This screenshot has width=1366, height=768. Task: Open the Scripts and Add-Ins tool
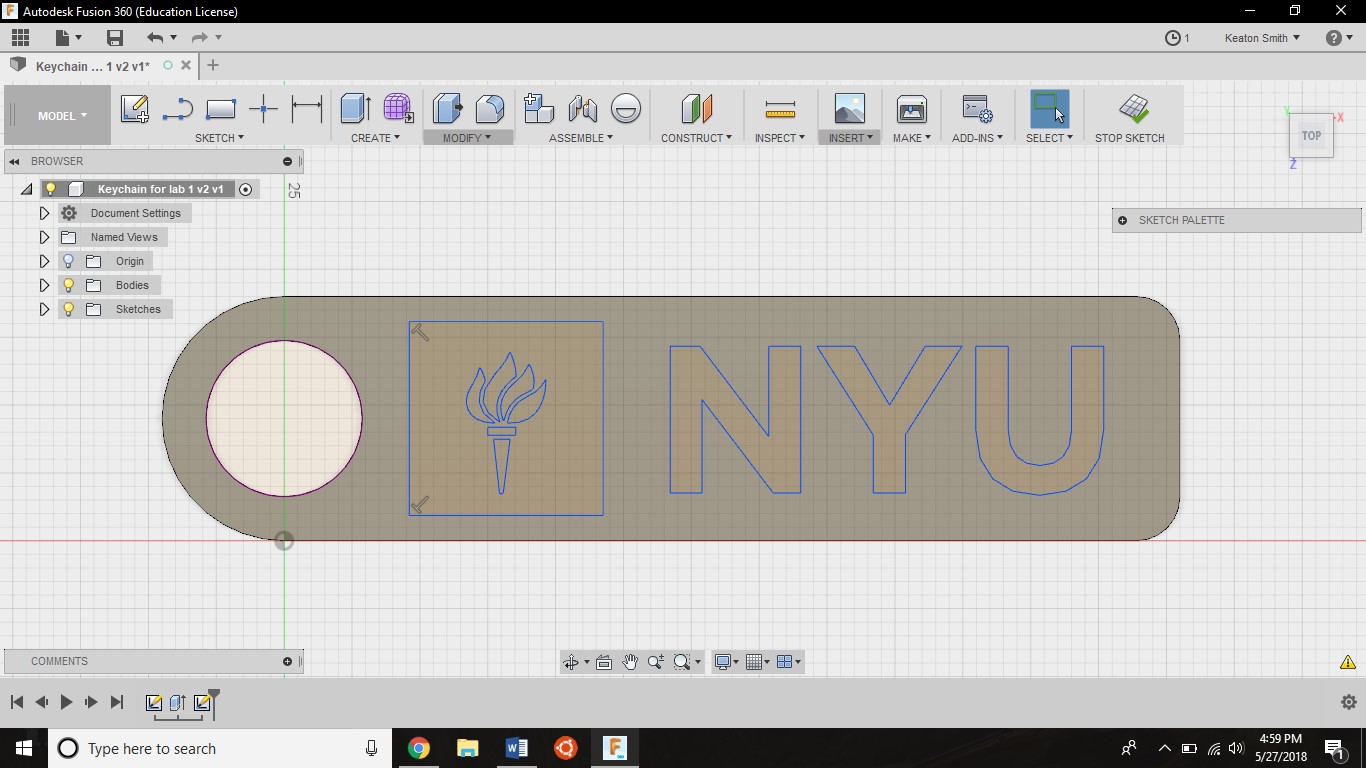(x=977, y=109)
